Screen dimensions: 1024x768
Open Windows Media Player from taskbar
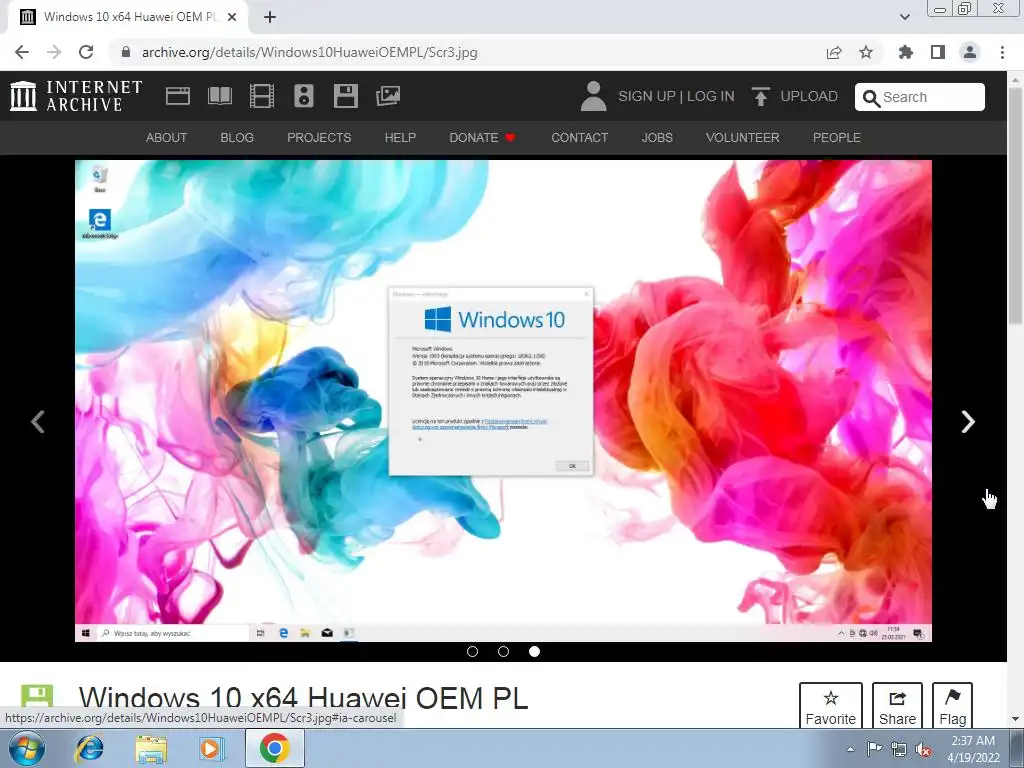coord(211,749)
